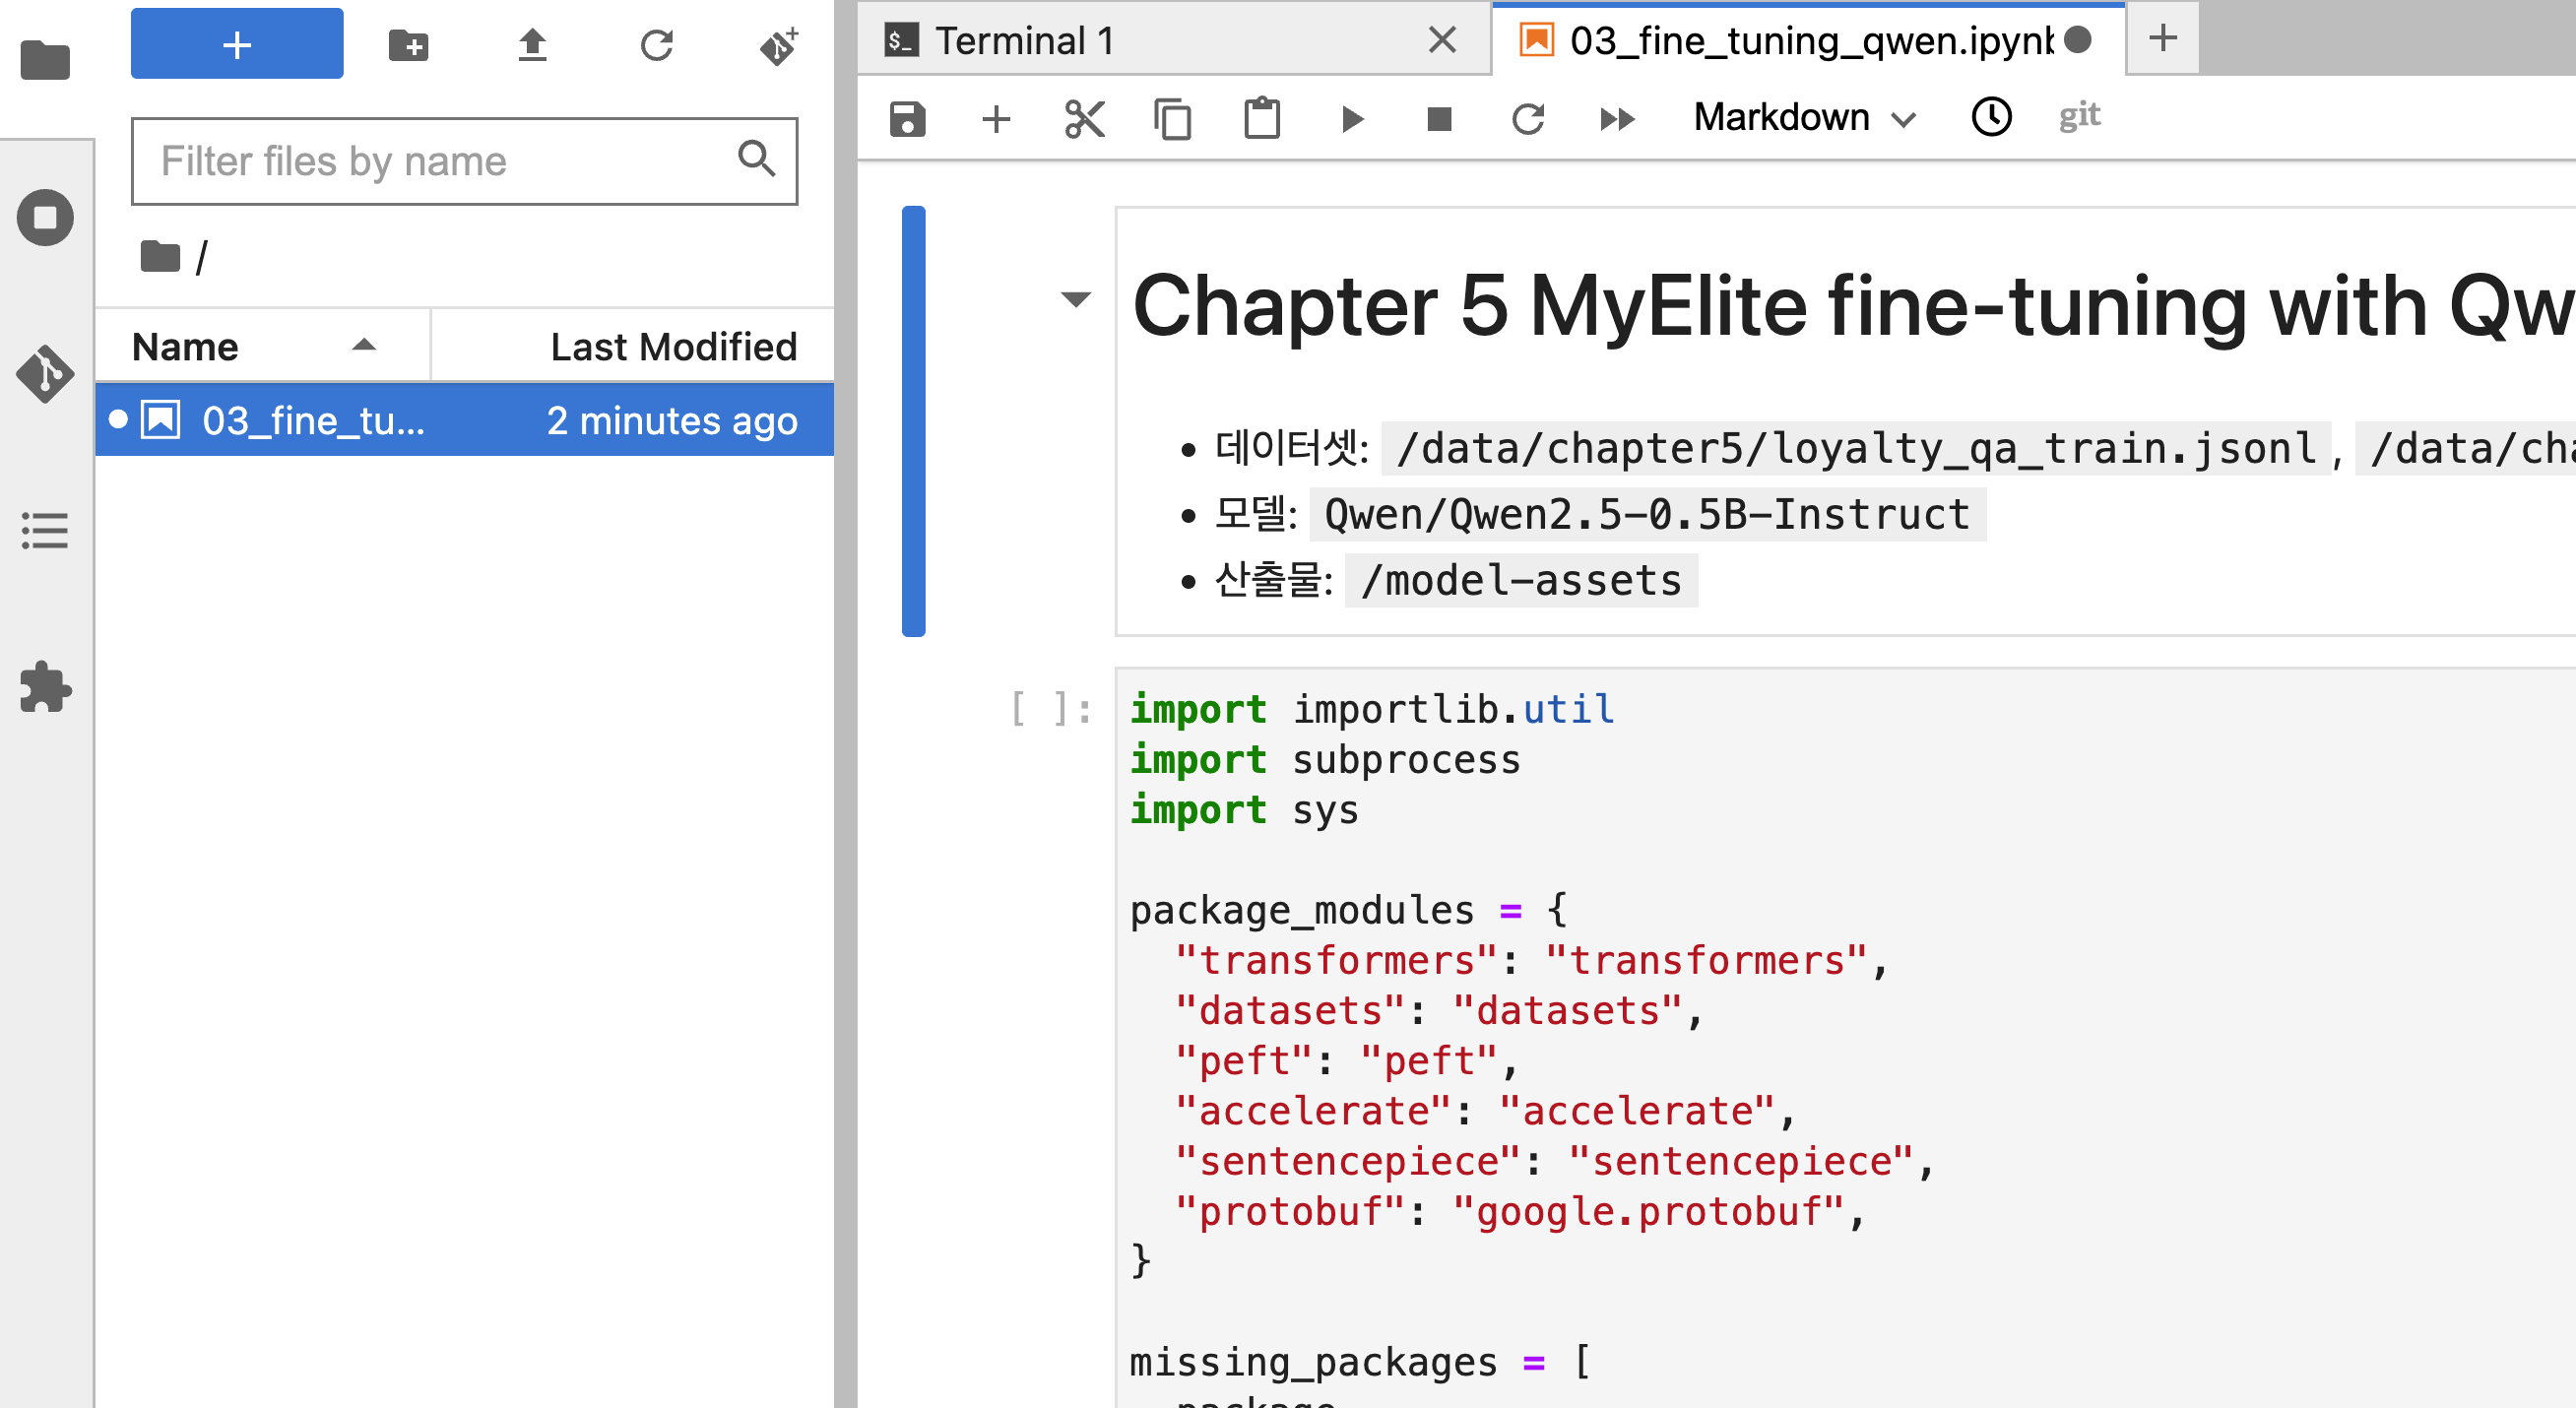Copy the selected cell
Screen dimensions: 2576x1408
coord(1173,119)
